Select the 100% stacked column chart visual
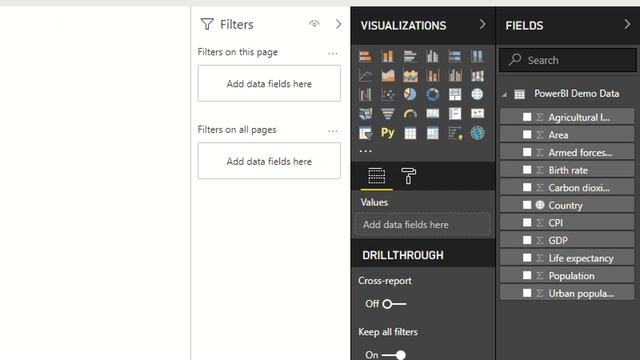Screen dimensions: 640x360 [x=477, y=56]
